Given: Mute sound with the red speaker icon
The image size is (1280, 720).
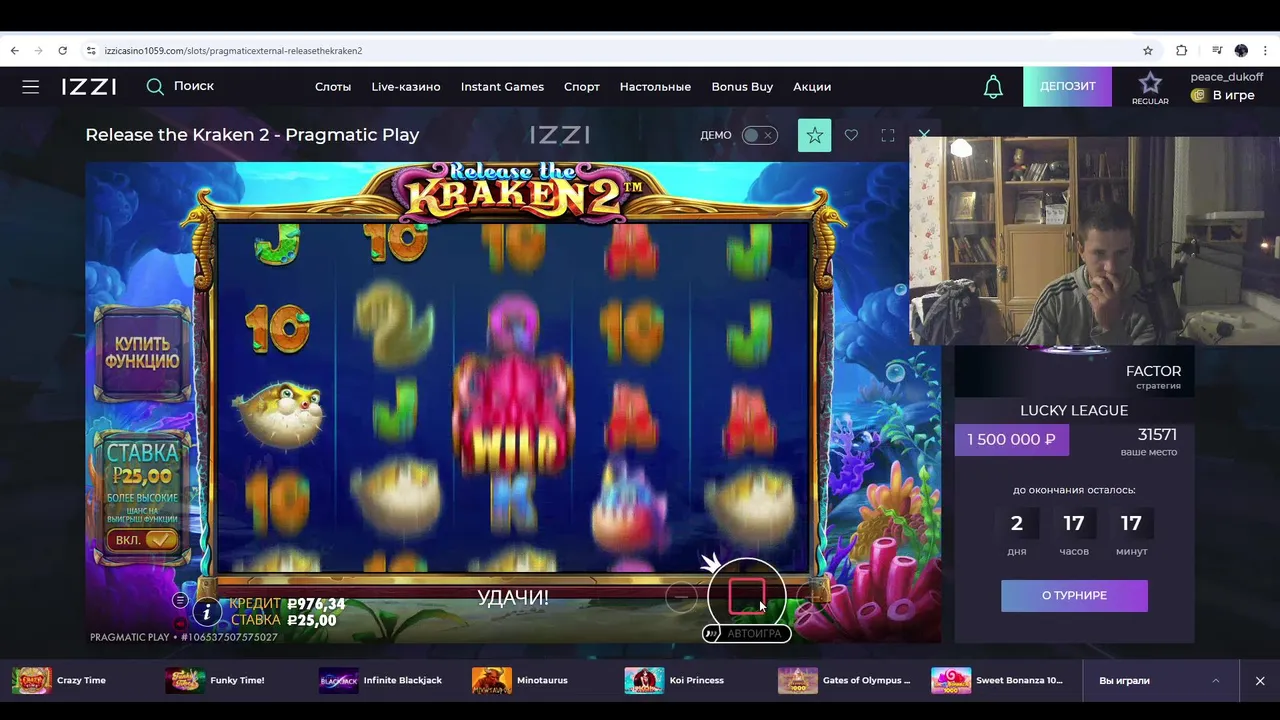Looking at the screenshot, I should click(180, 623).
